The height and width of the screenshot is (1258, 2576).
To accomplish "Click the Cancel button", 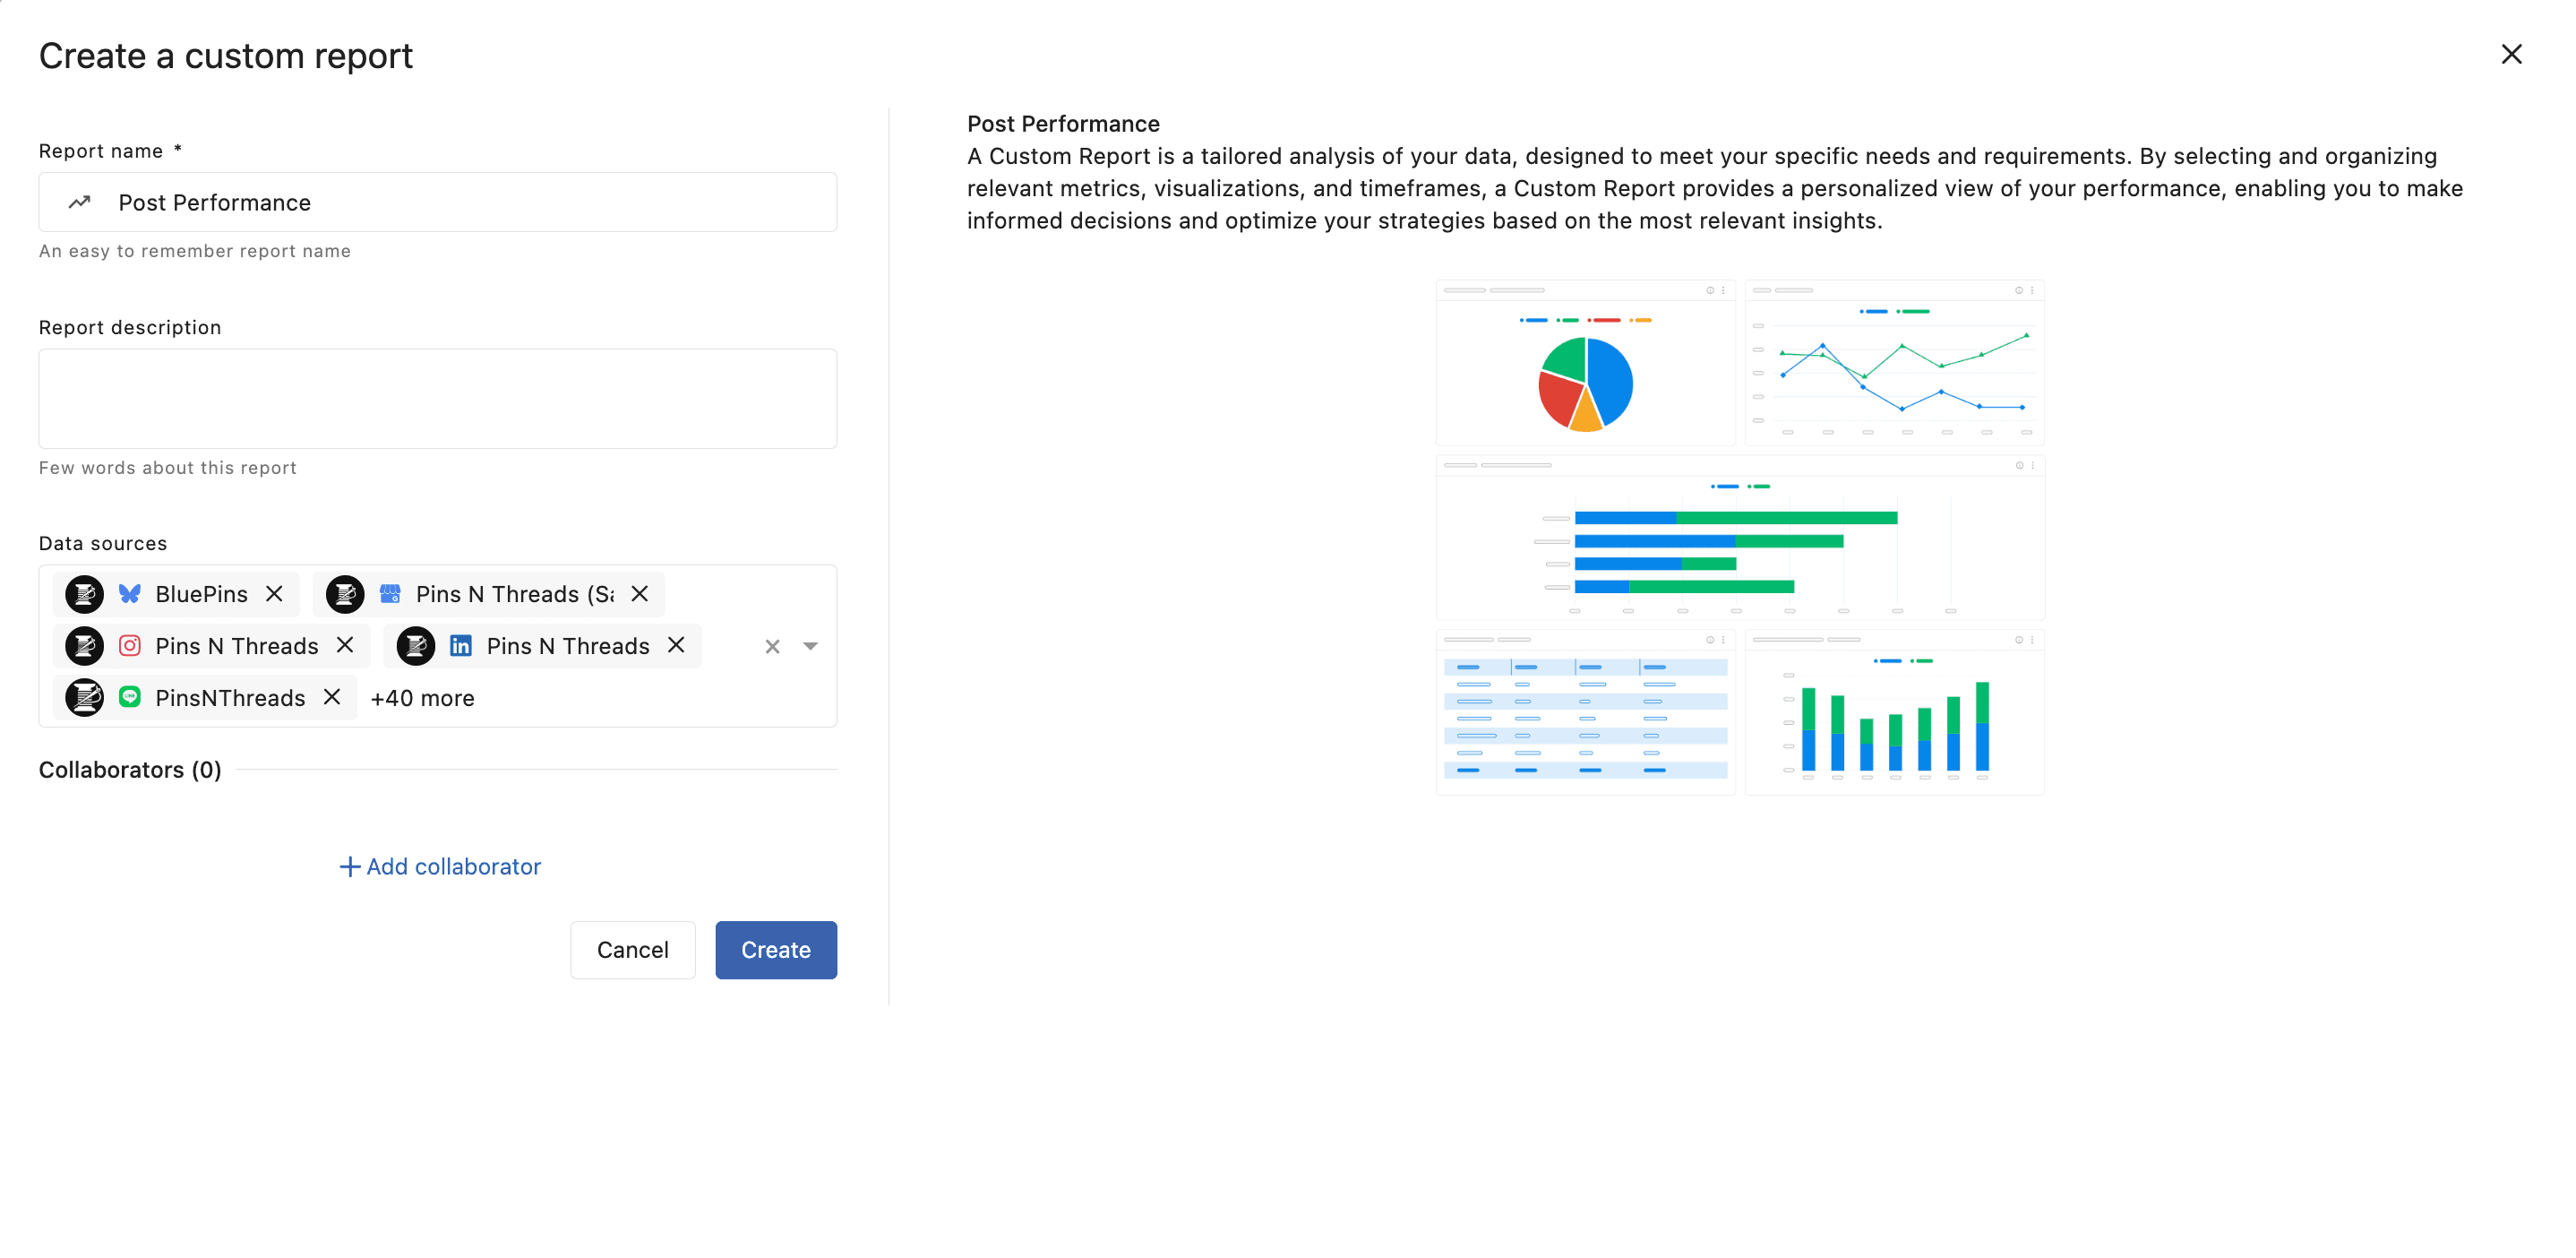I will click(632, 950).
